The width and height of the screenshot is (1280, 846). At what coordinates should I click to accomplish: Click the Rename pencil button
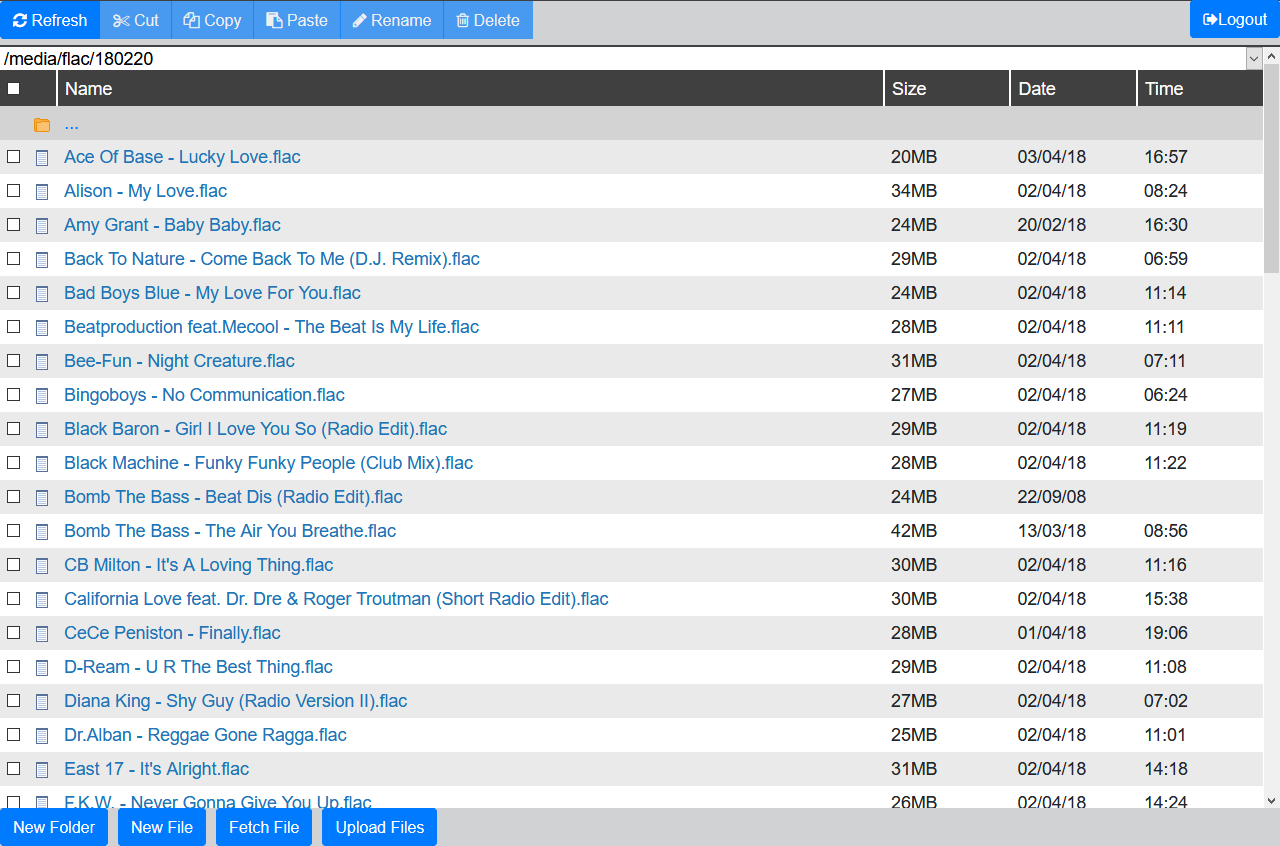click(x=392, y=20)
